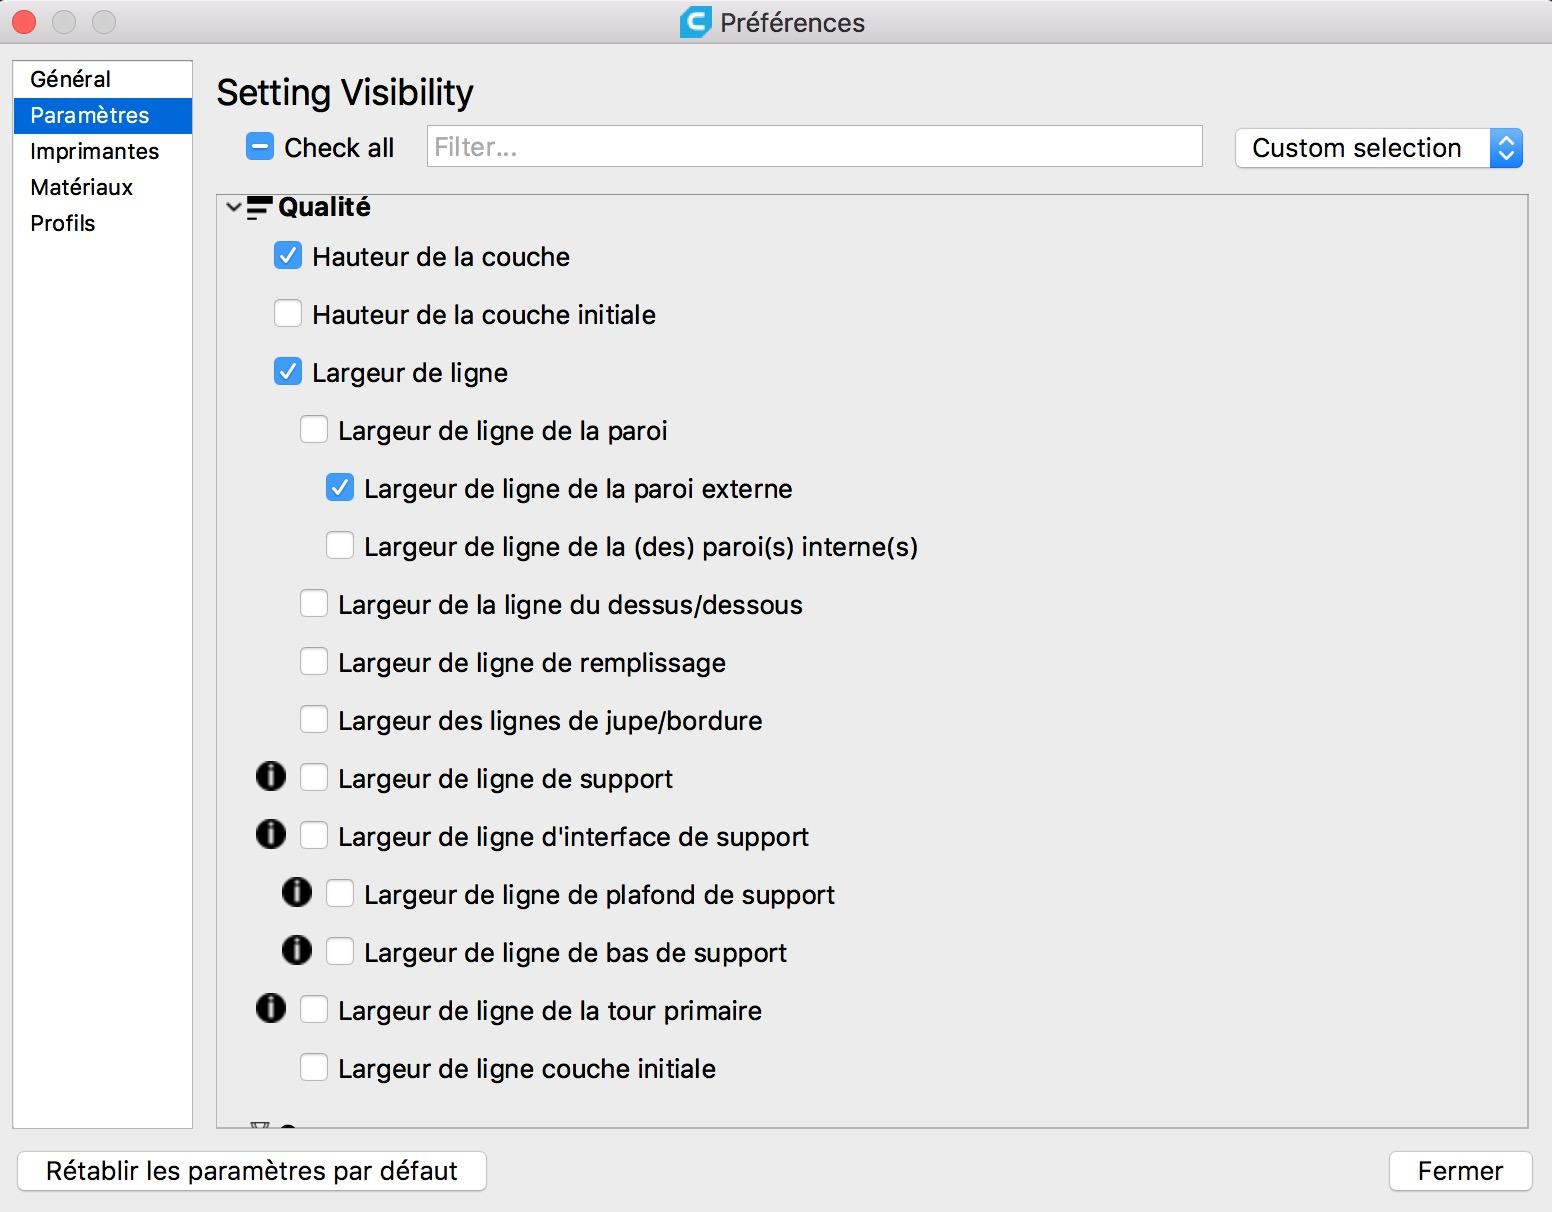Image resolution: width=1552 pixels, height=1212 pixels.
Task: Collapse the Qualité section chevron
Action: click(234, 208)
